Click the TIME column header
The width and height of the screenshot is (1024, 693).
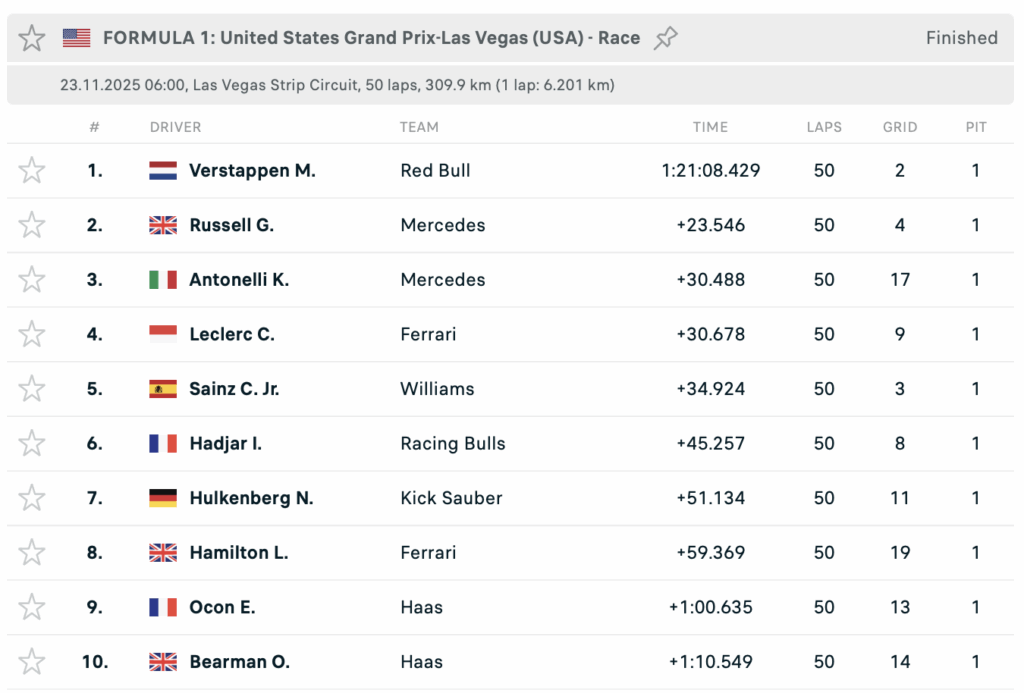[710, 127]
